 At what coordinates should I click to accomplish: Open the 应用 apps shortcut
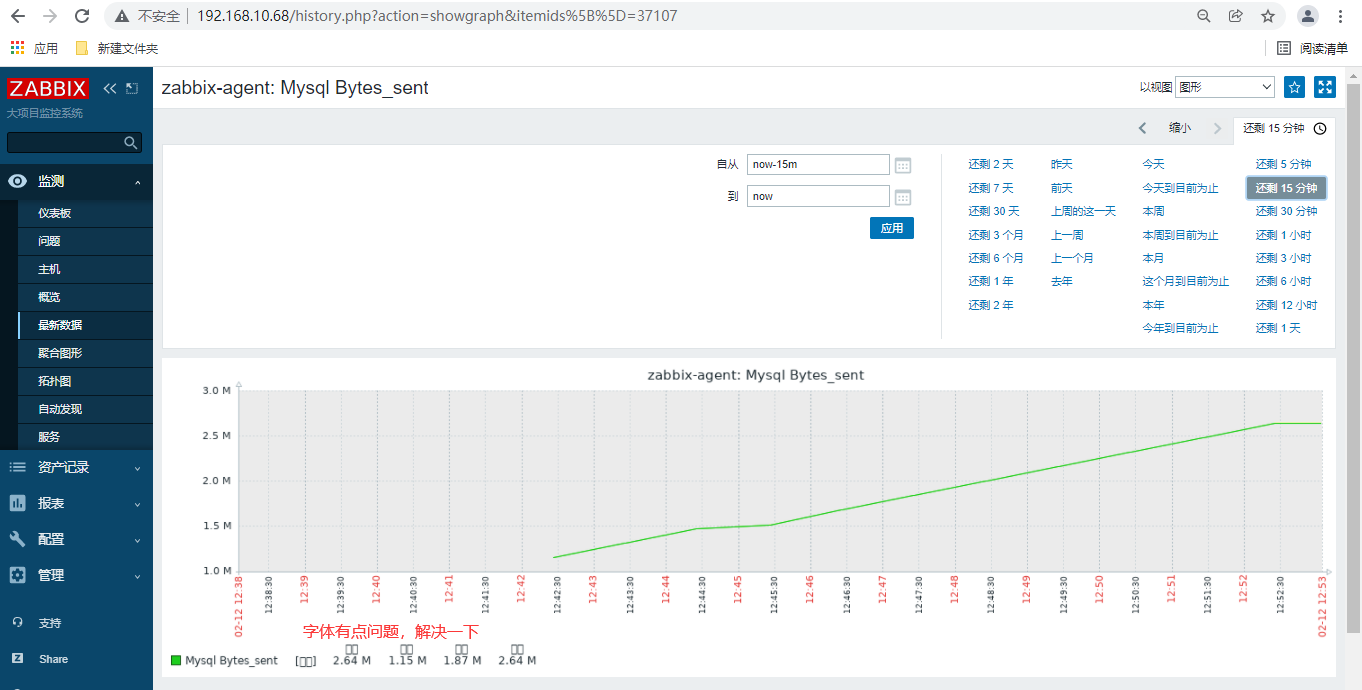point(34,48)
